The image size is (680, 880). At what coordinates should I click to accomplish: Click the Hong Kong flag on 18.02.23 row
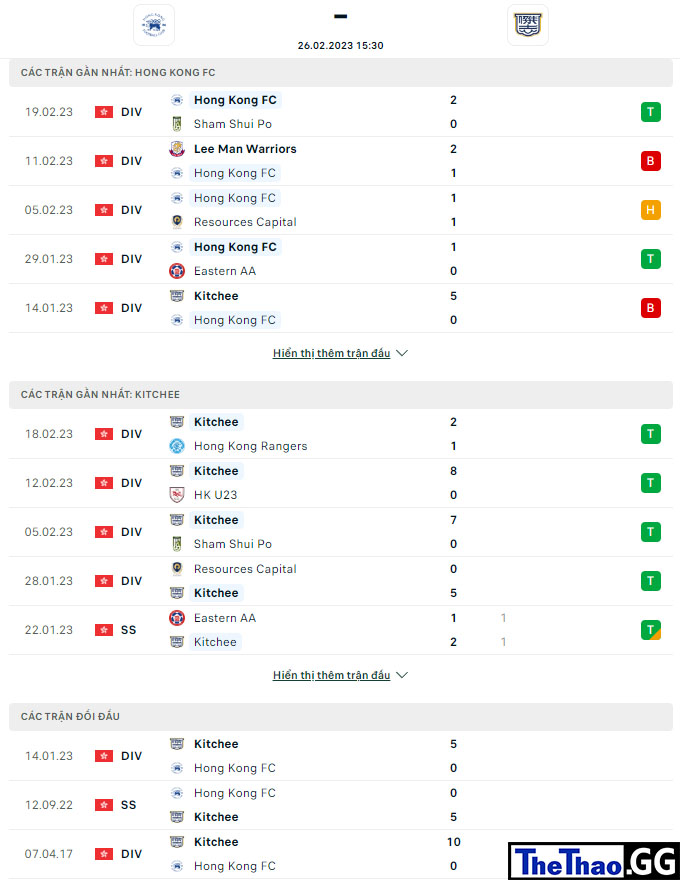[x=104, y=434]
